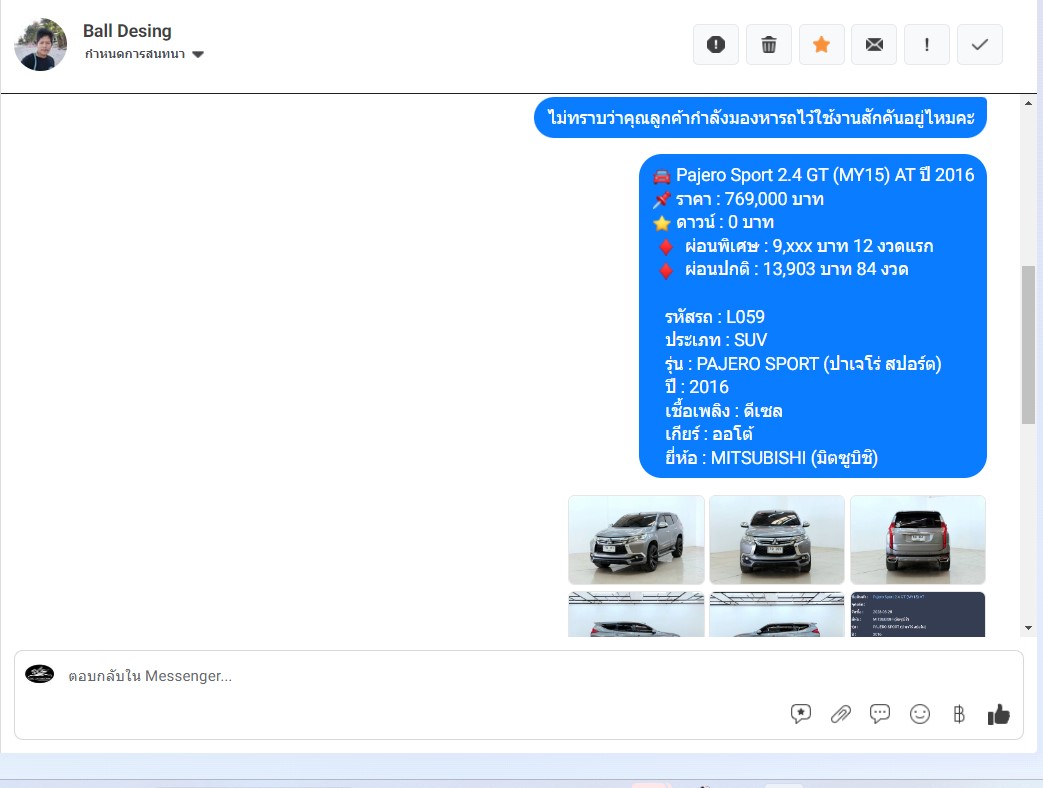Click the ประเภท : SUV line
The height and width of the screenshot is (788, 1043).
click(716, 340)
